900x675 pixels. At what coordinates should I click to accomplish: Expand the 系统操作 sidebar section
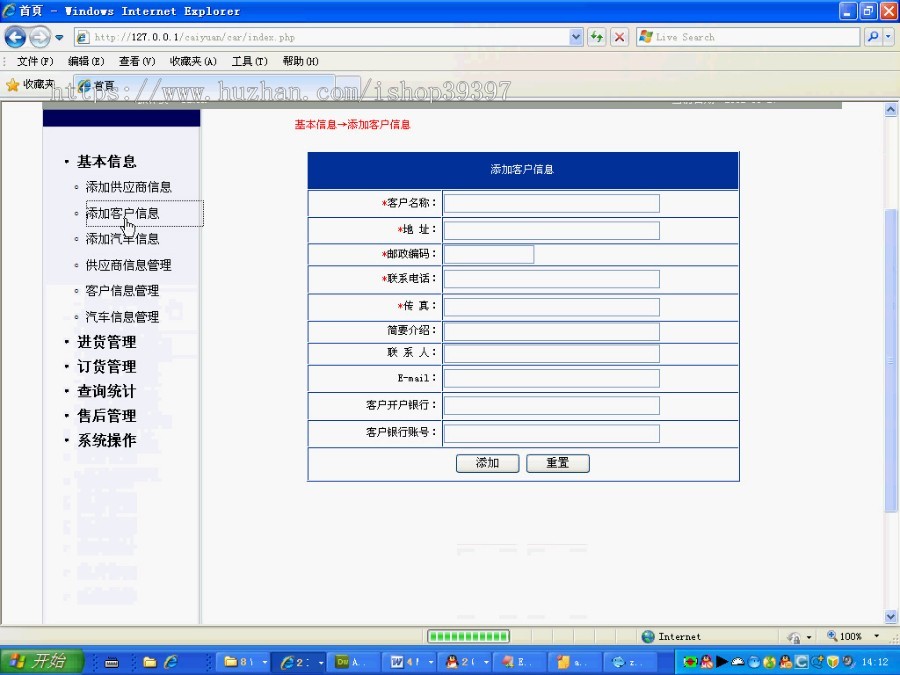tap(107, 441)
